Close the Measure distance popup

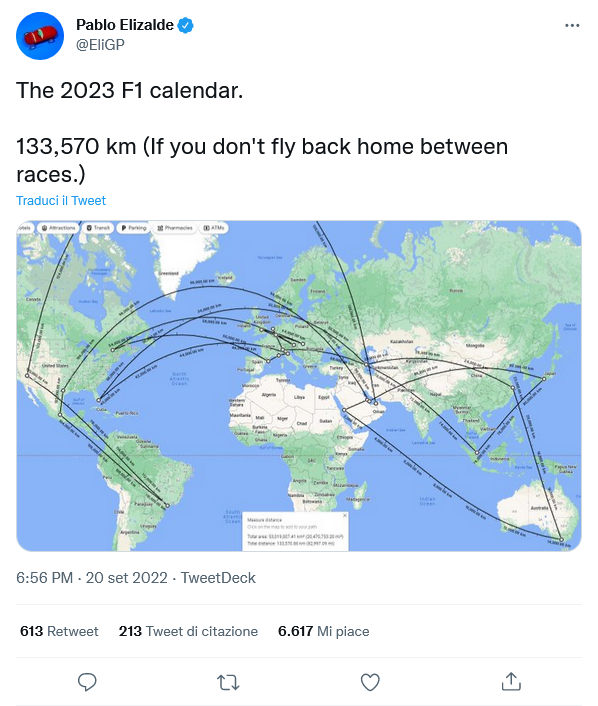[345, 516]
